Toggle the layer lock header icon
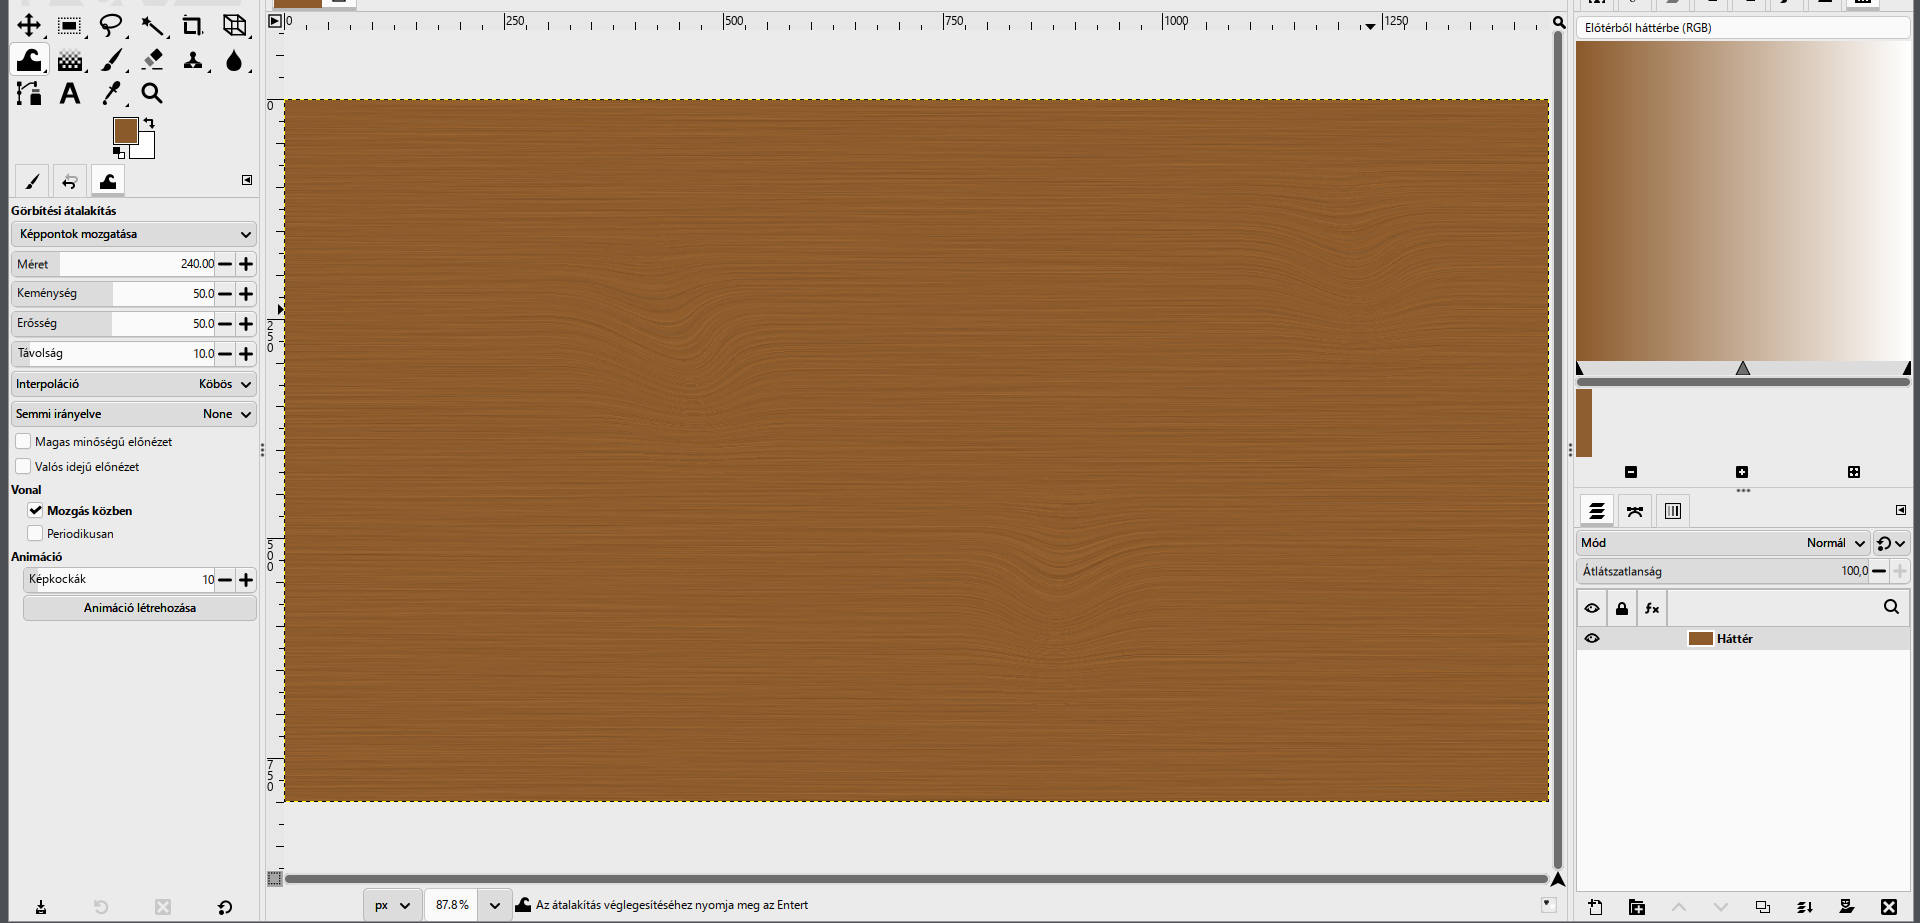1920x923 pixels. [x=1622, y=608]
